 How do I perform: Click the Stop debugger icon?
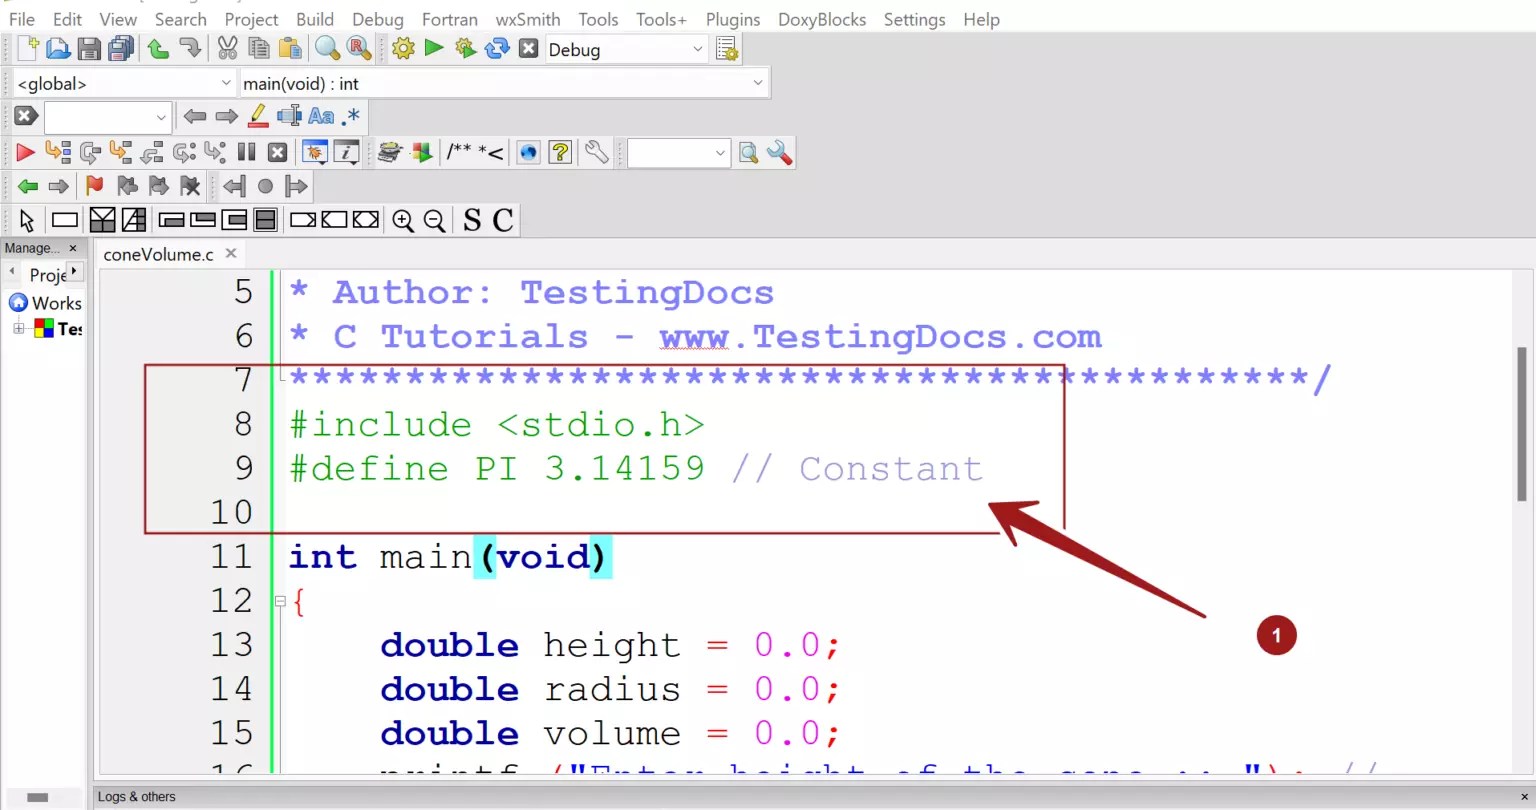click(x=277, y=152)
